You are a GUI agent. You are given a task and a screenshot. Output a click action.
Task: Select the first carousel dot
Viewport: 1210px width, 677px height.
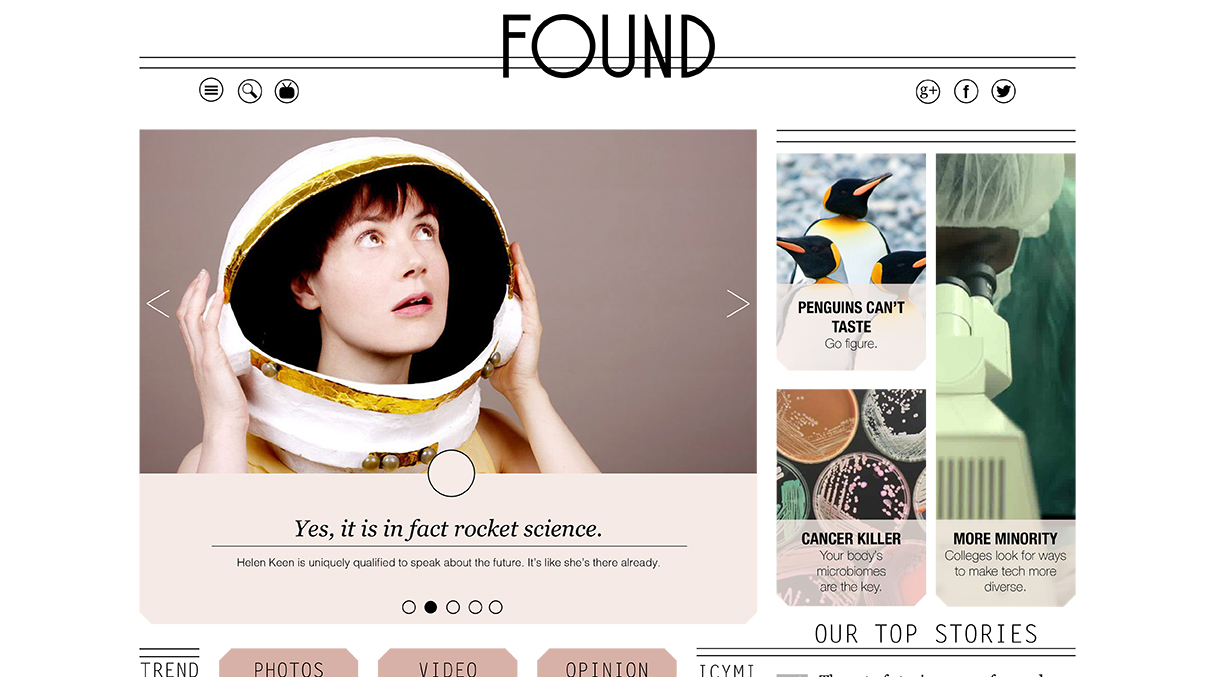tap(409, 607)
